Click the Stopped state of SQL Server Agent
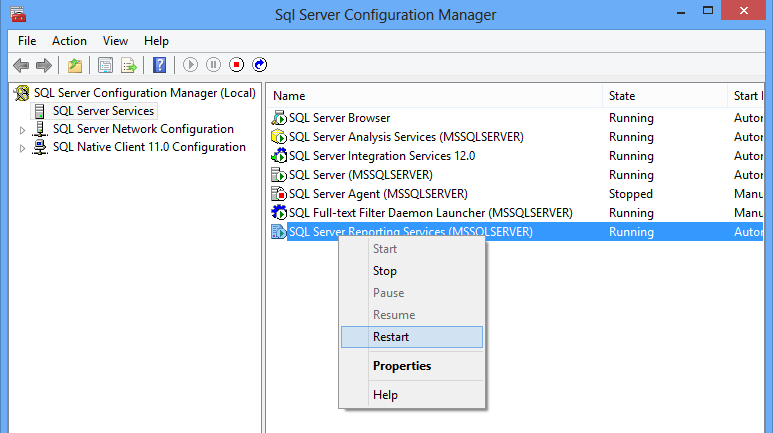Screen dimensions: 773x433 pos(631,194)
